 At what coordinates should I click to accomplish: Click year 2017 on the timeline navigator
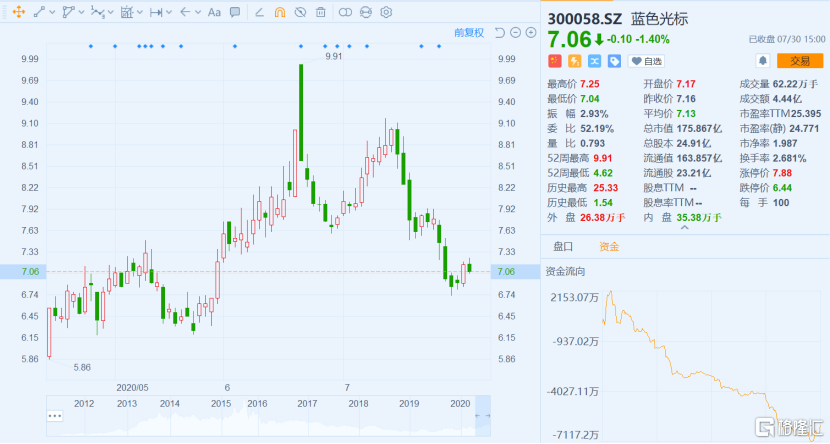(x=307, y=404)
